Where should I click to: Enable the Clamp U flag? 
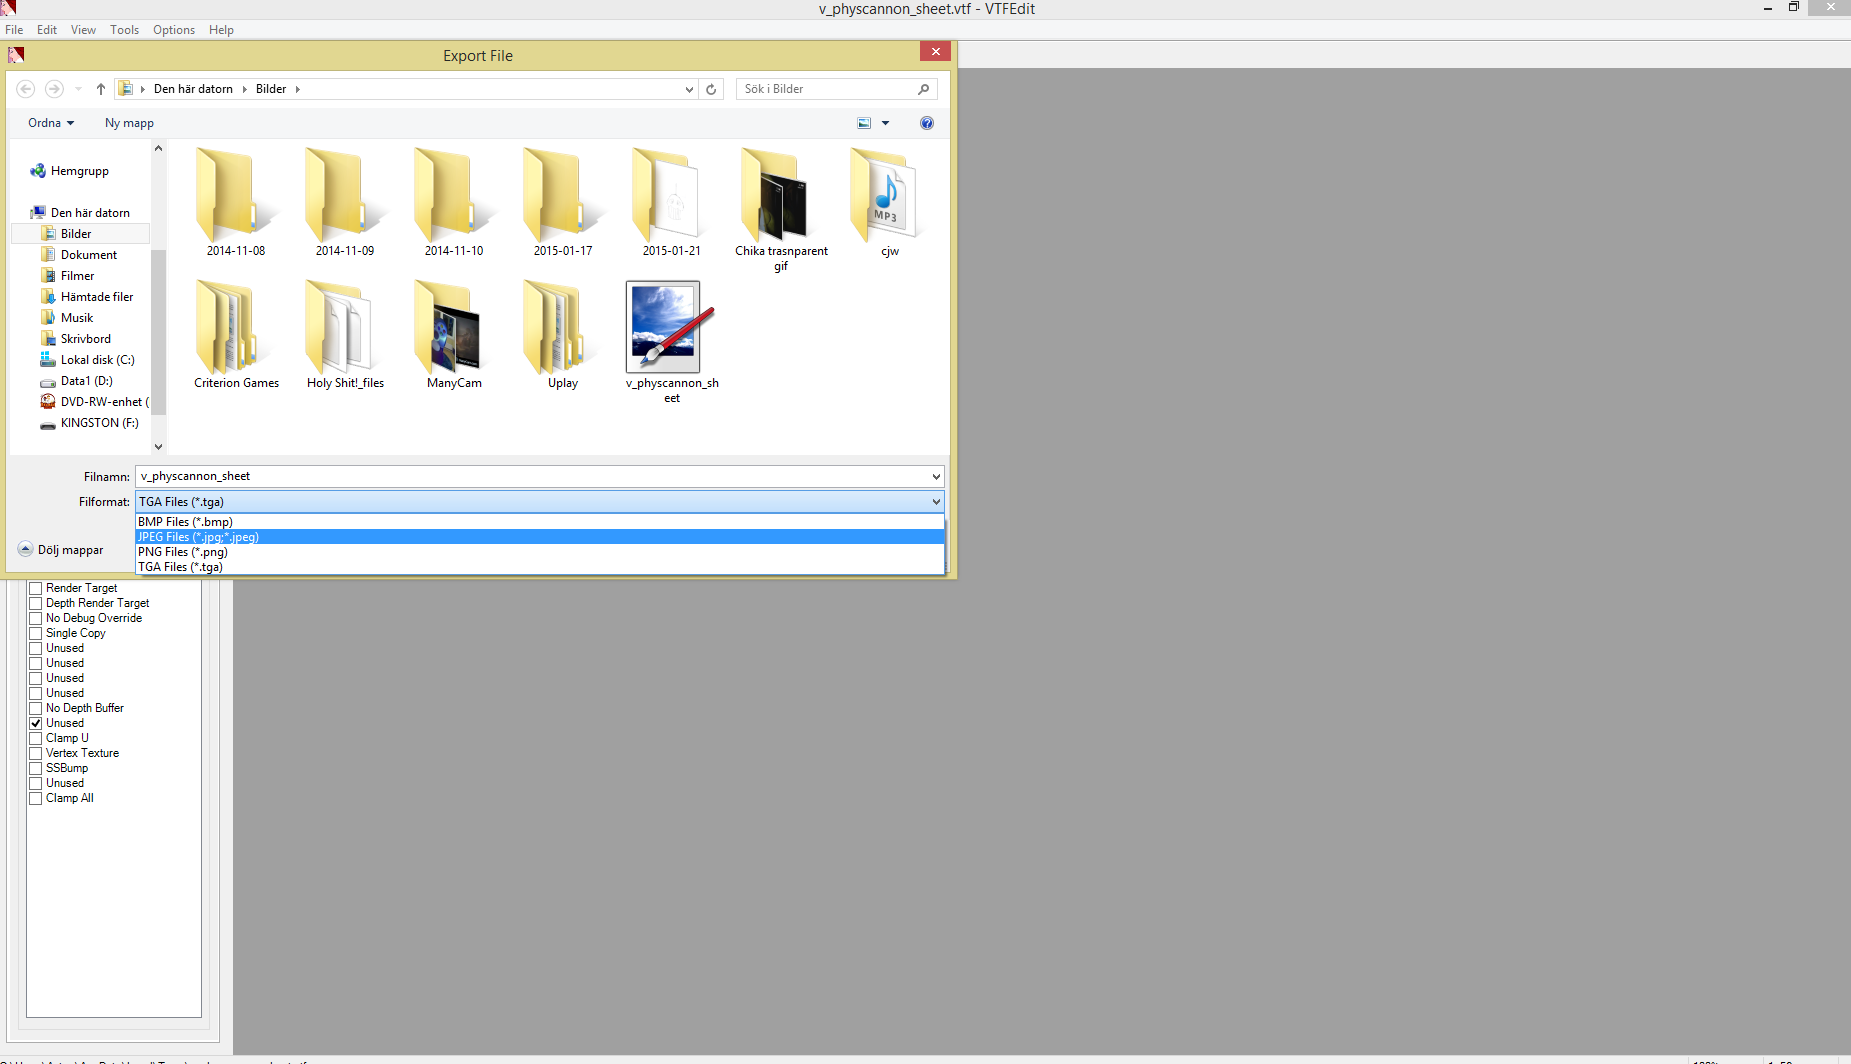(36, 738)
